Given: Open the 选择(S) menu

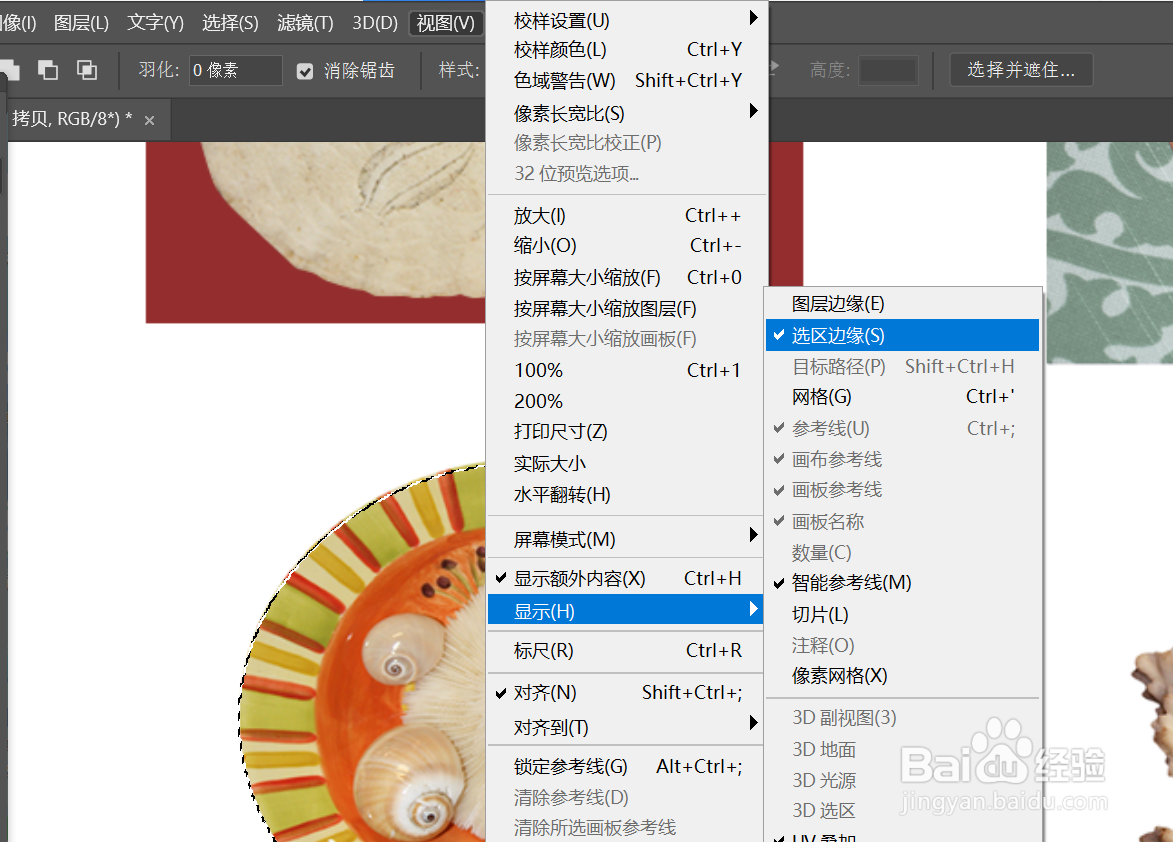Looking at the screenshot, I should pos(230,23).
